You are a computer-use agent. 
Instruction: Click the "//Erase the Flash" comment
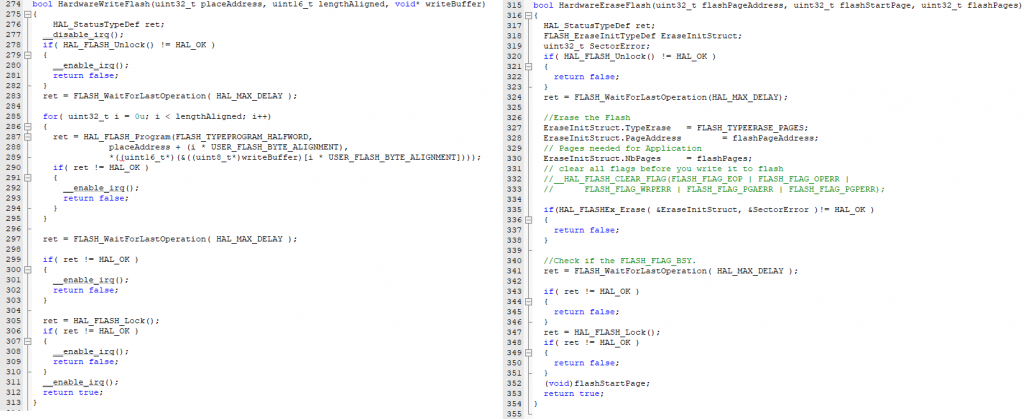(x=578, y=118)
